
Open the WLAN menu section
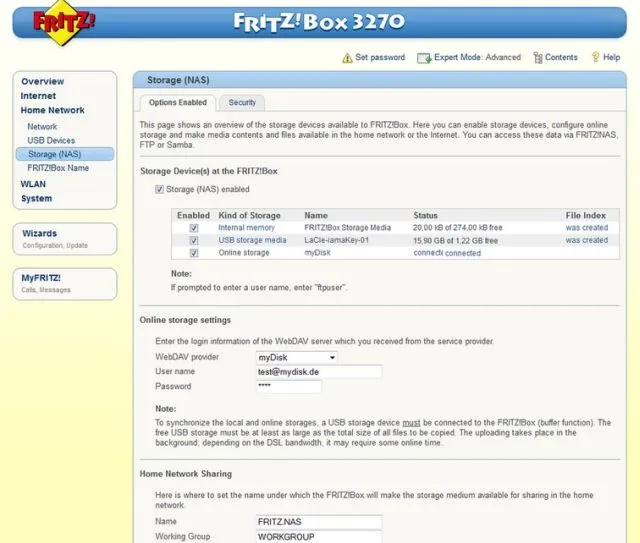point(33,184)
